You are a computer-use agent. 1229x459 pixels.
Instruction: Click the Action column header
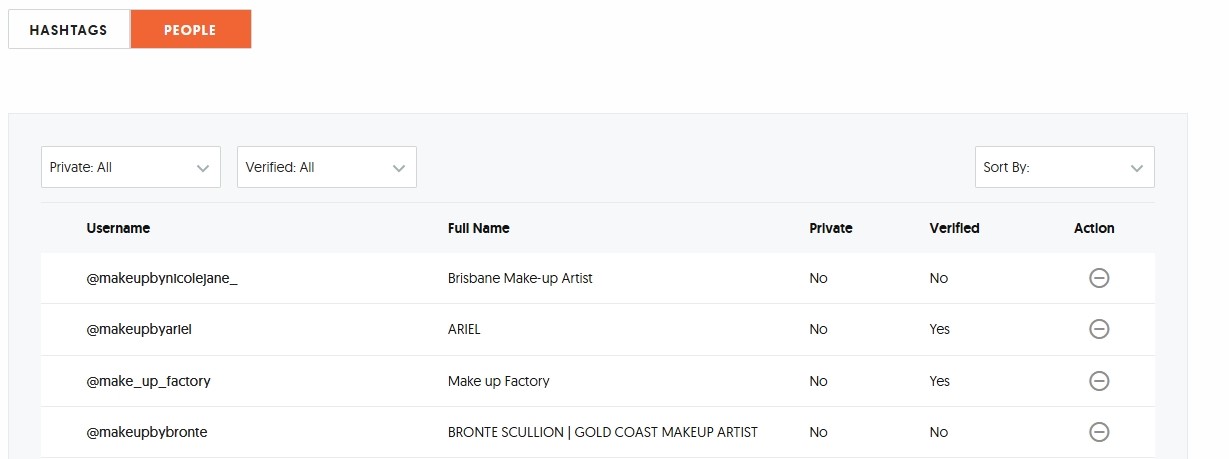[1094, 228]
